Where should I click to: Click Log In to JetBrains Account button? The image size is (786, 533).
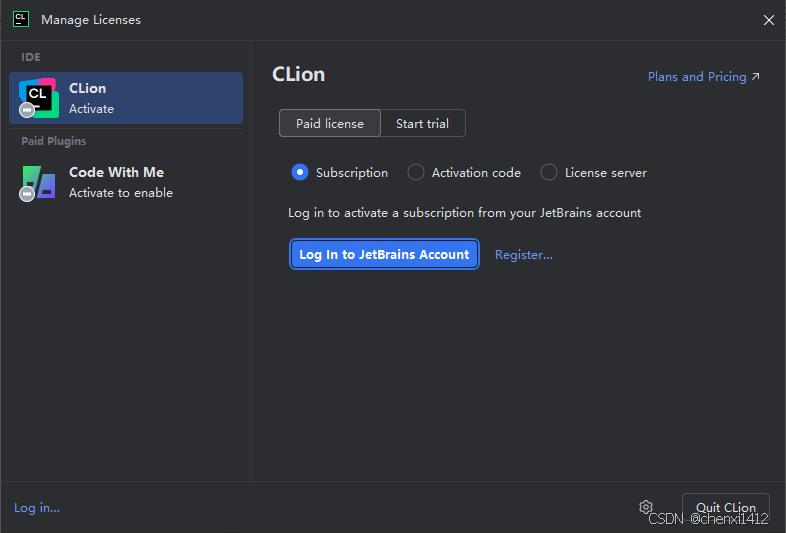[384, 254]
